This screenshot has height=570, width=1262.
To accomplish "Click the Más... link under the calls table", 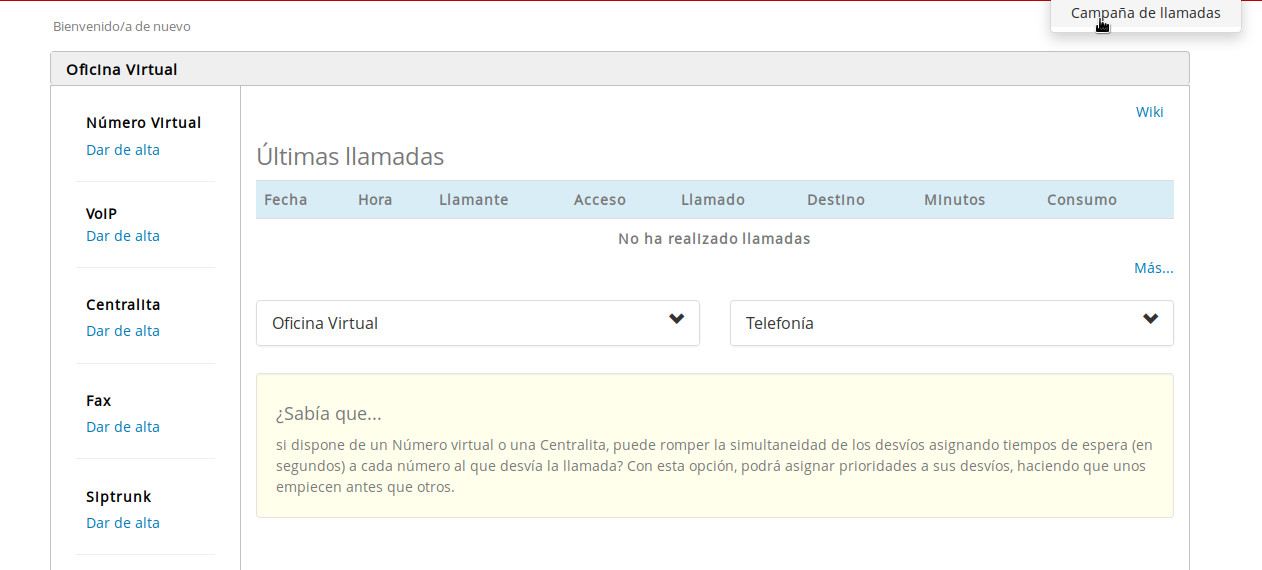I will 1153,268.
